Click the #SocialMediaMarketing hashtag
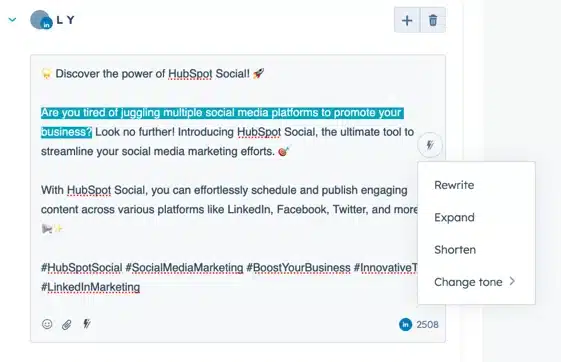 [184, 268]
